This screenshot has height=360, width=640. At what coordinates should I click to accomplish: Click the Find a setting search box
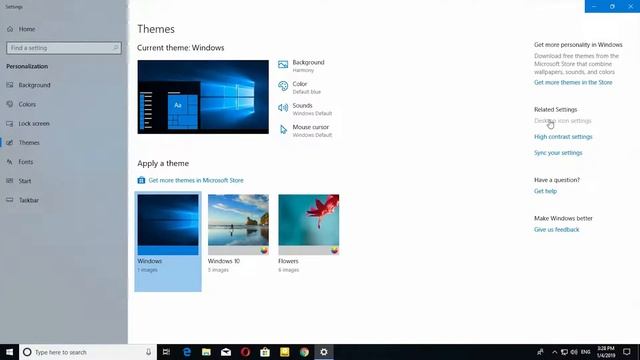(x=64, y=48)
